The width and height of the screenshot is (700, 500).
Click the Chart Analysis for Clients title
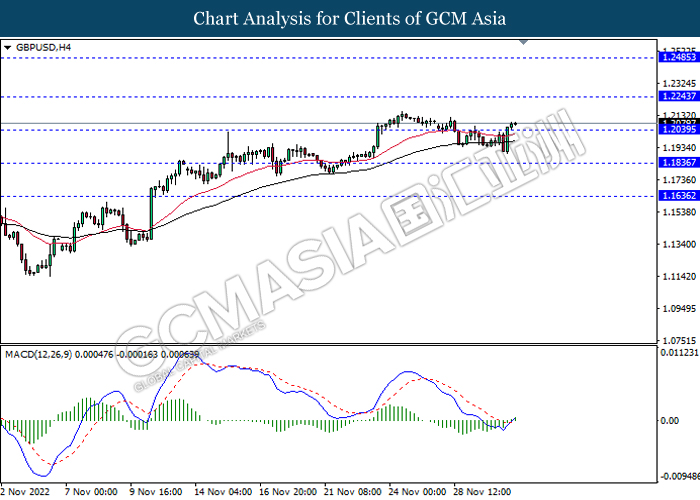pyautogui.click(x=350, y=18)
